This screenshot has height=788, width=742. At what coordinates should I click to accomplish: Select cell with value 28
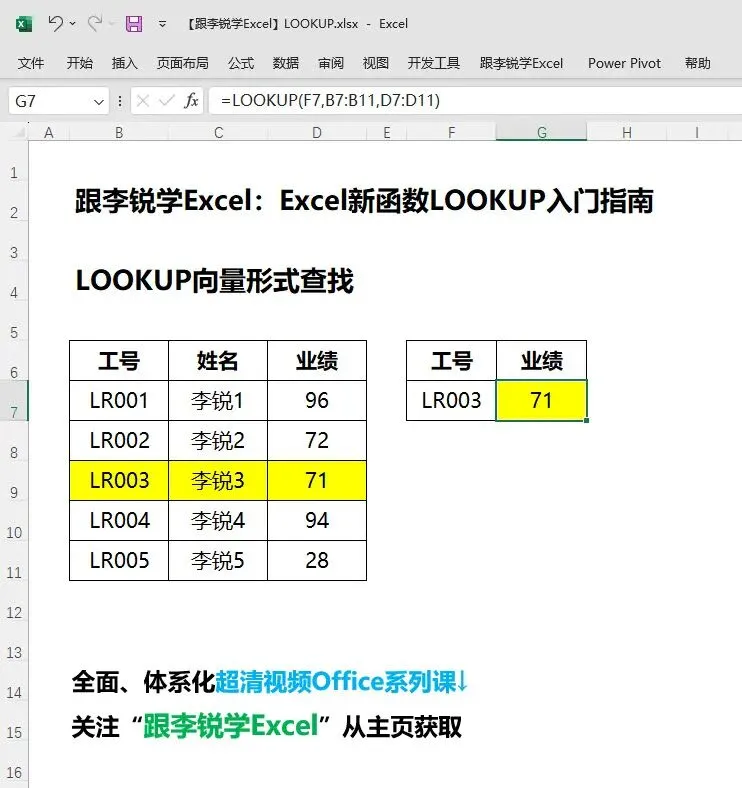pos(317,560)
